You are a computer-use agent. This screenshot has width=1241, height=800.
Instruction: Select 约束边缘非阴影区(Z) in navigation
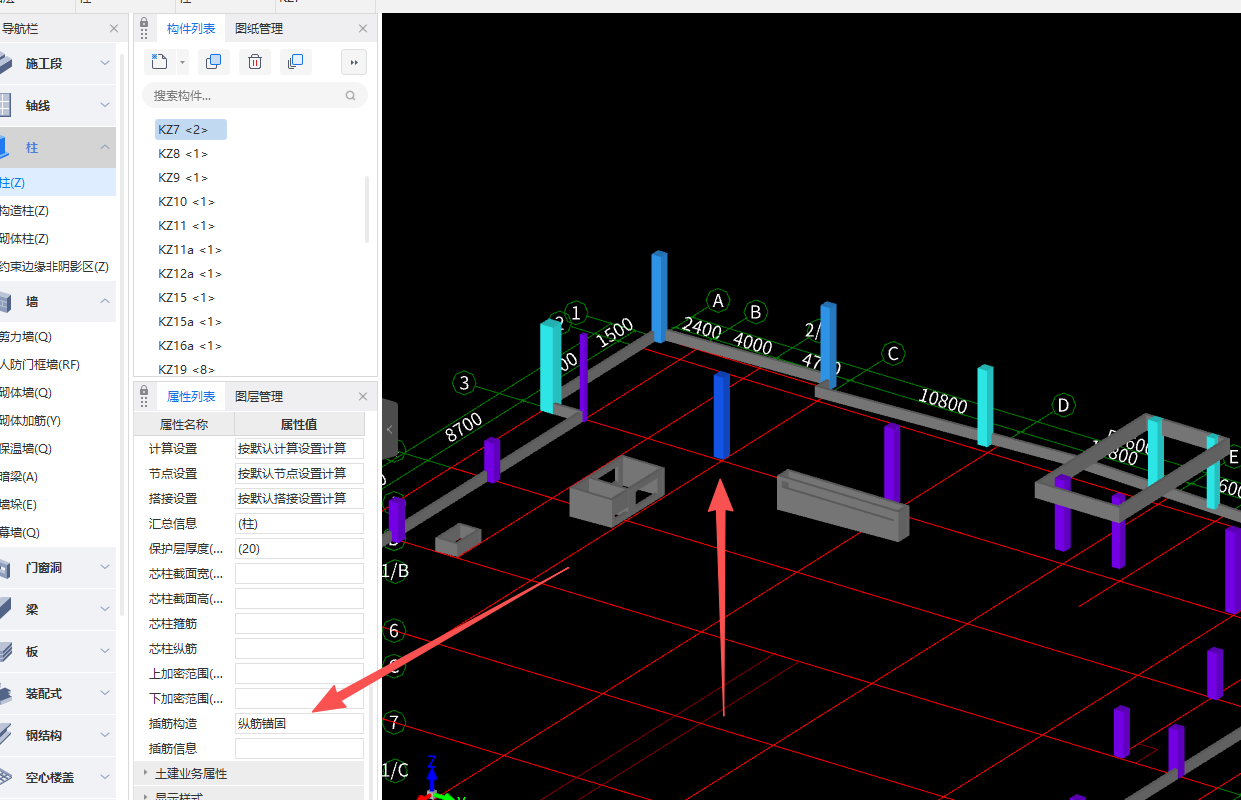coord(54,267)
